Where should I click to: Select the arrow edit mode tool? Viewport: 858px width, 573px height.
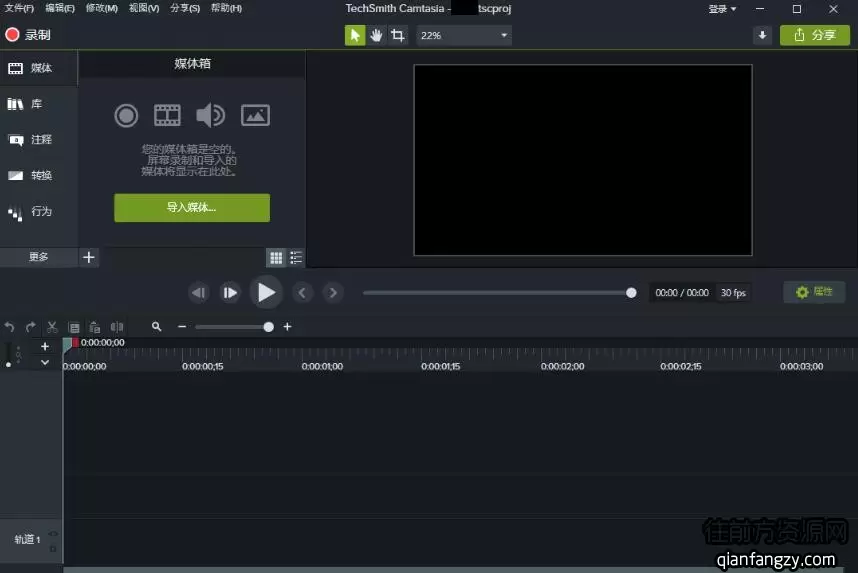tap(355, 36)
